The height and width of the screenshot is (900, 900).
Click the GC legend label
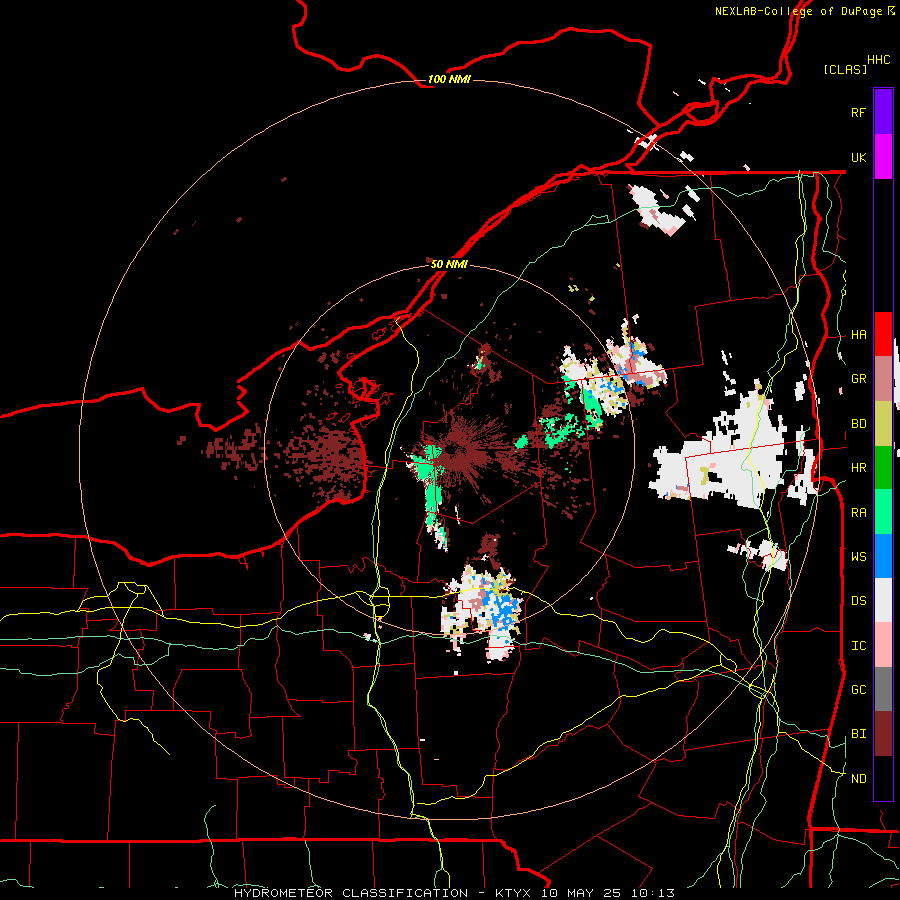click(x=858, y=690)
